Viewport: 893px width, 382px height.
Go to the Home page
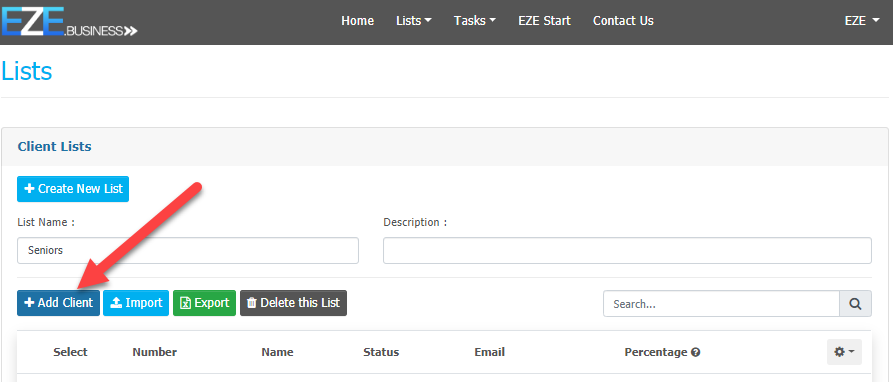358,21
